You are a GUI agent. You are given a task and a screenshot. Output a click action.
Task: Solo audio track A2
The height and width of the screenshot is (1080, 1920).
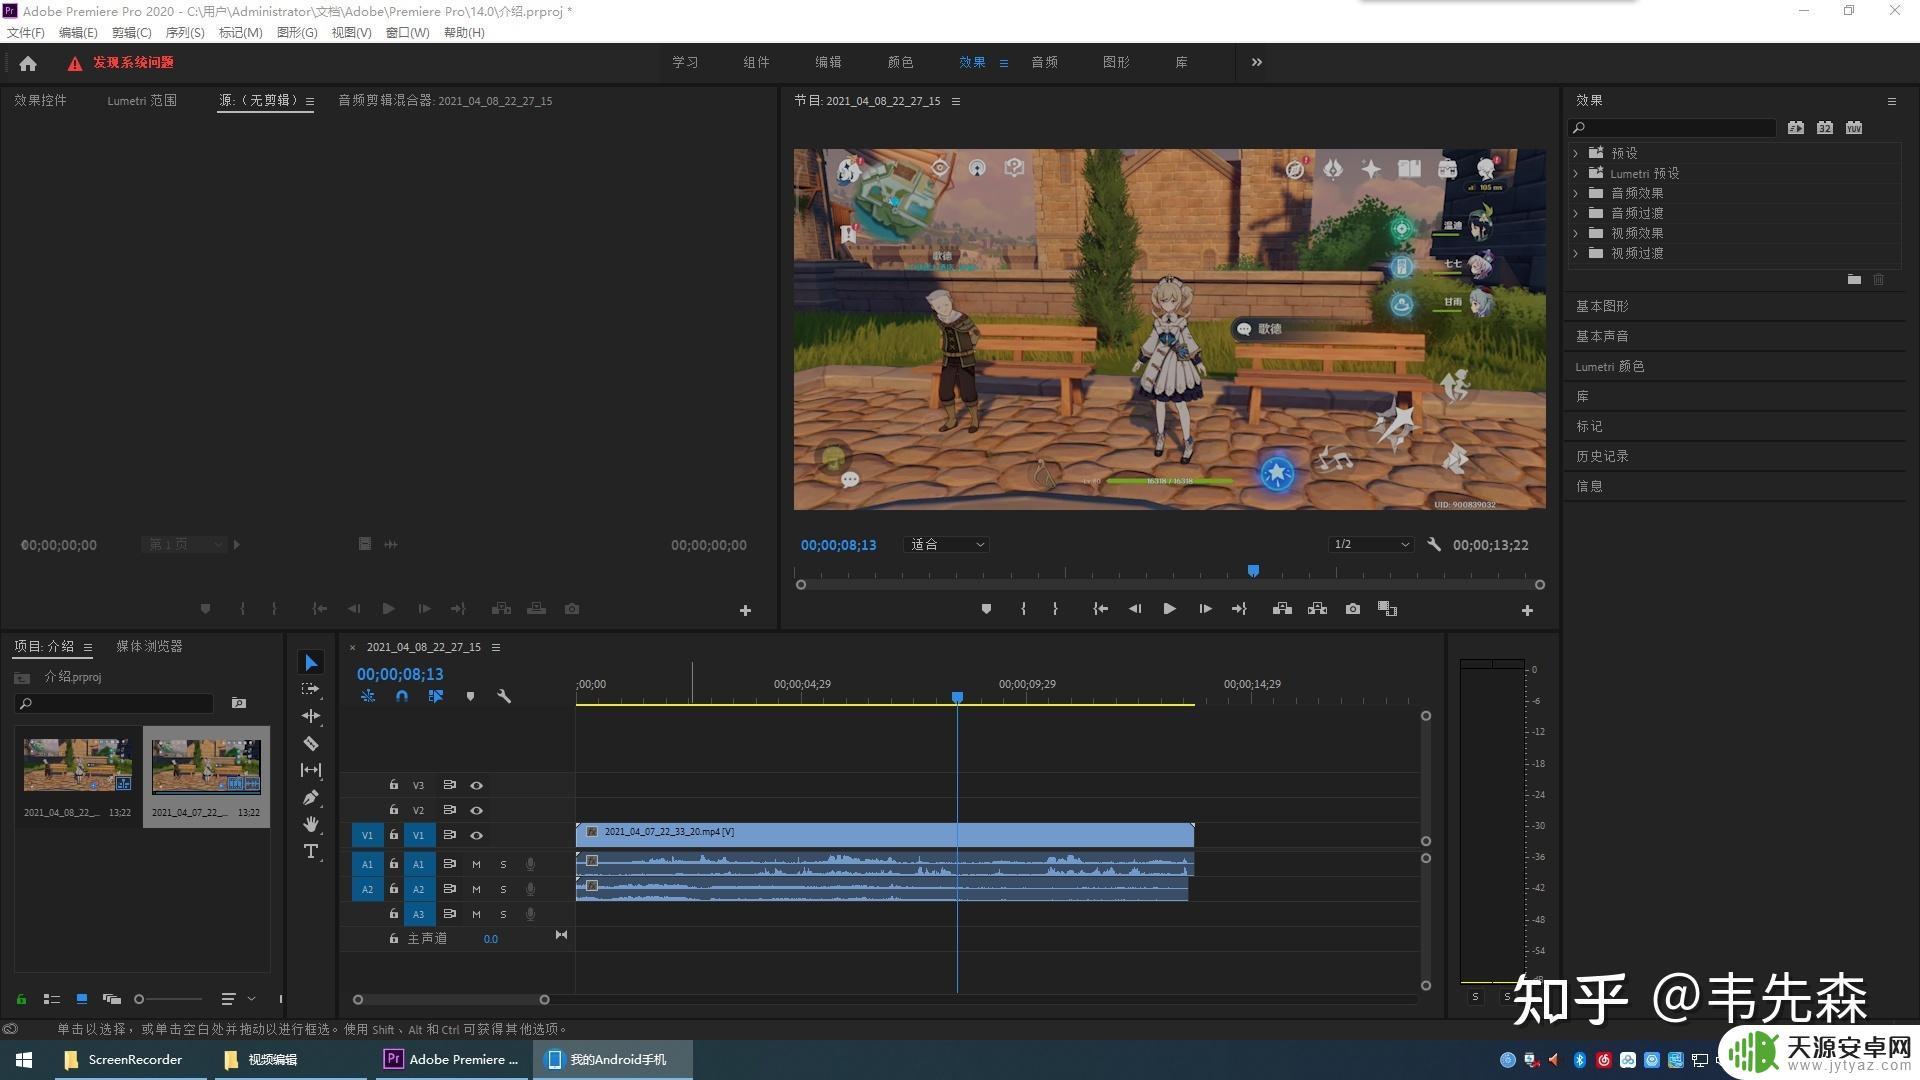pyautogui.click(x=503, y=890)
